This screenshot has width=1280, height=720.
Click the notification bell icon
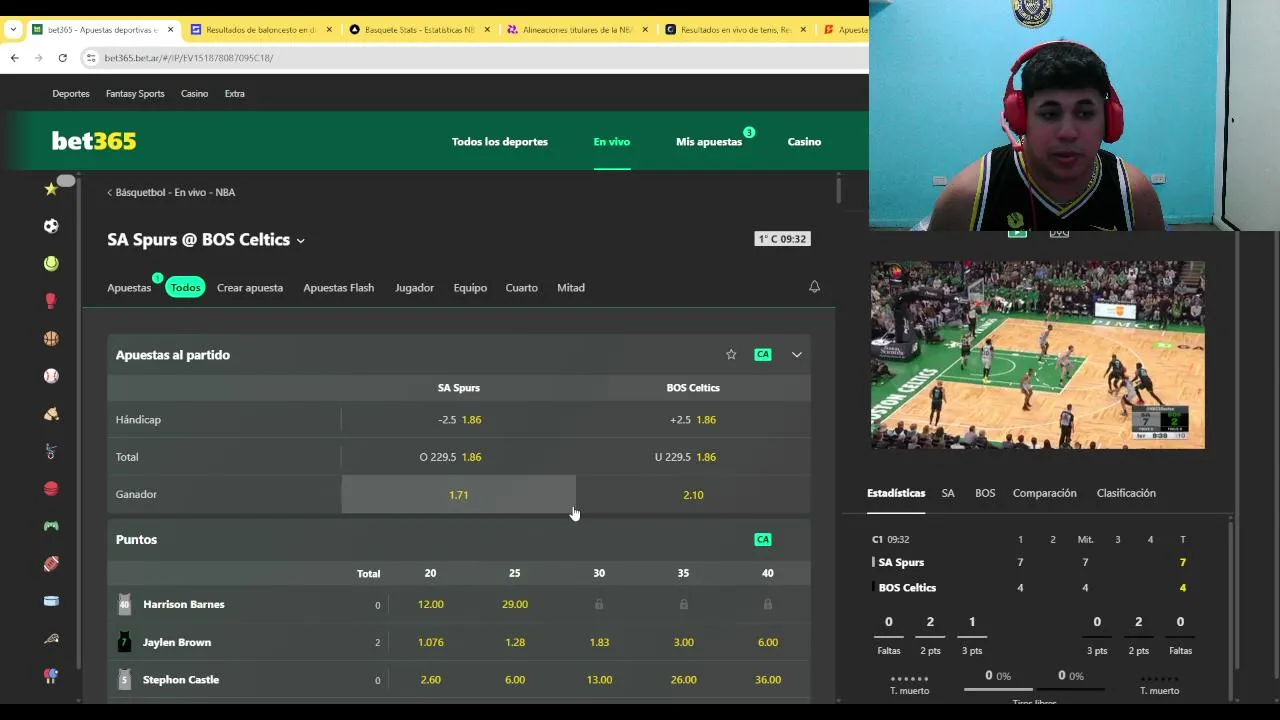point(814,287)
